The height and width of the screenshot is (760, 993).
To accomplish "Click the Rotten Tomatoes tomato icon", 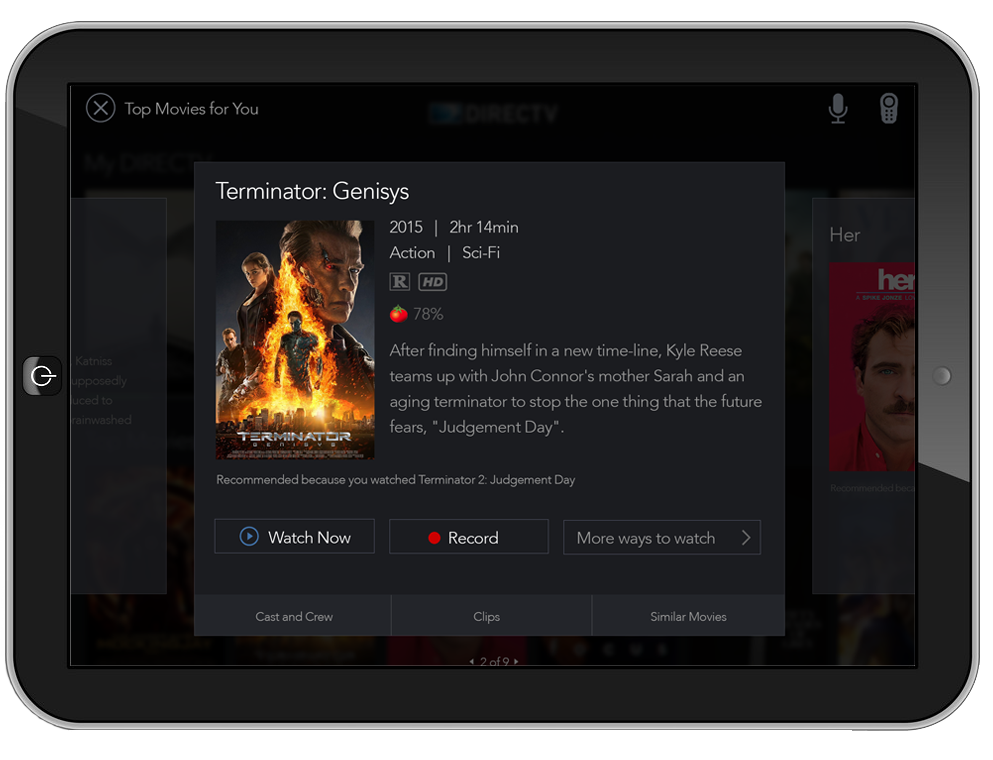I will point(398,314).
